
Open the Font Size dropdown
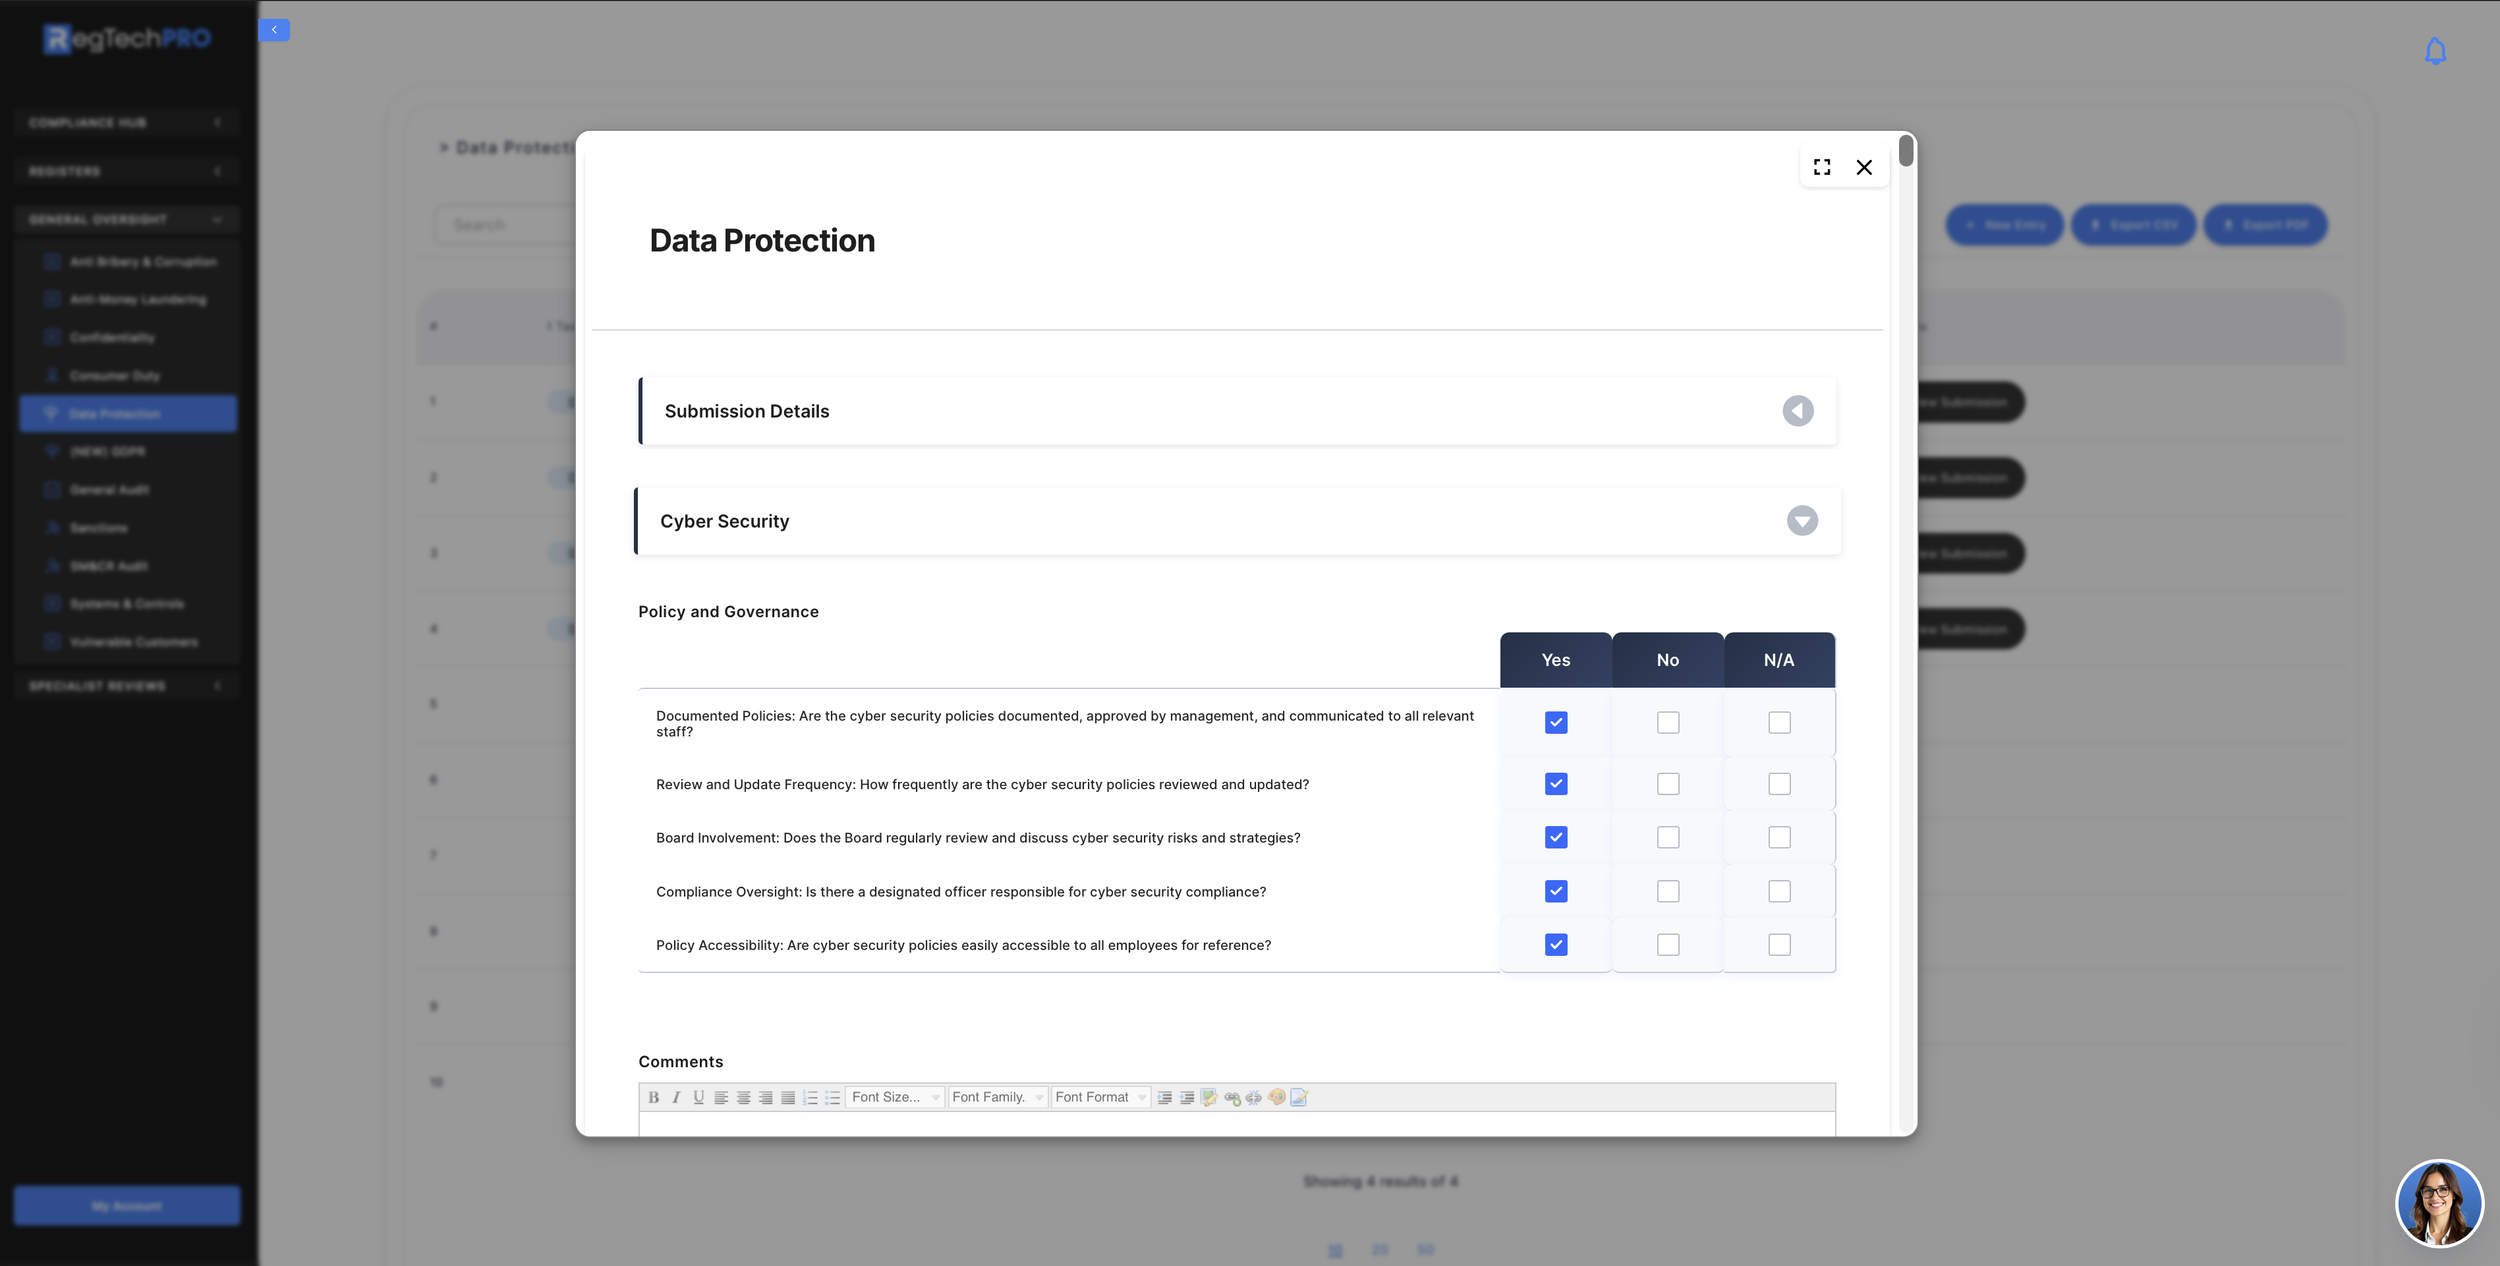tap(895, 1097)
